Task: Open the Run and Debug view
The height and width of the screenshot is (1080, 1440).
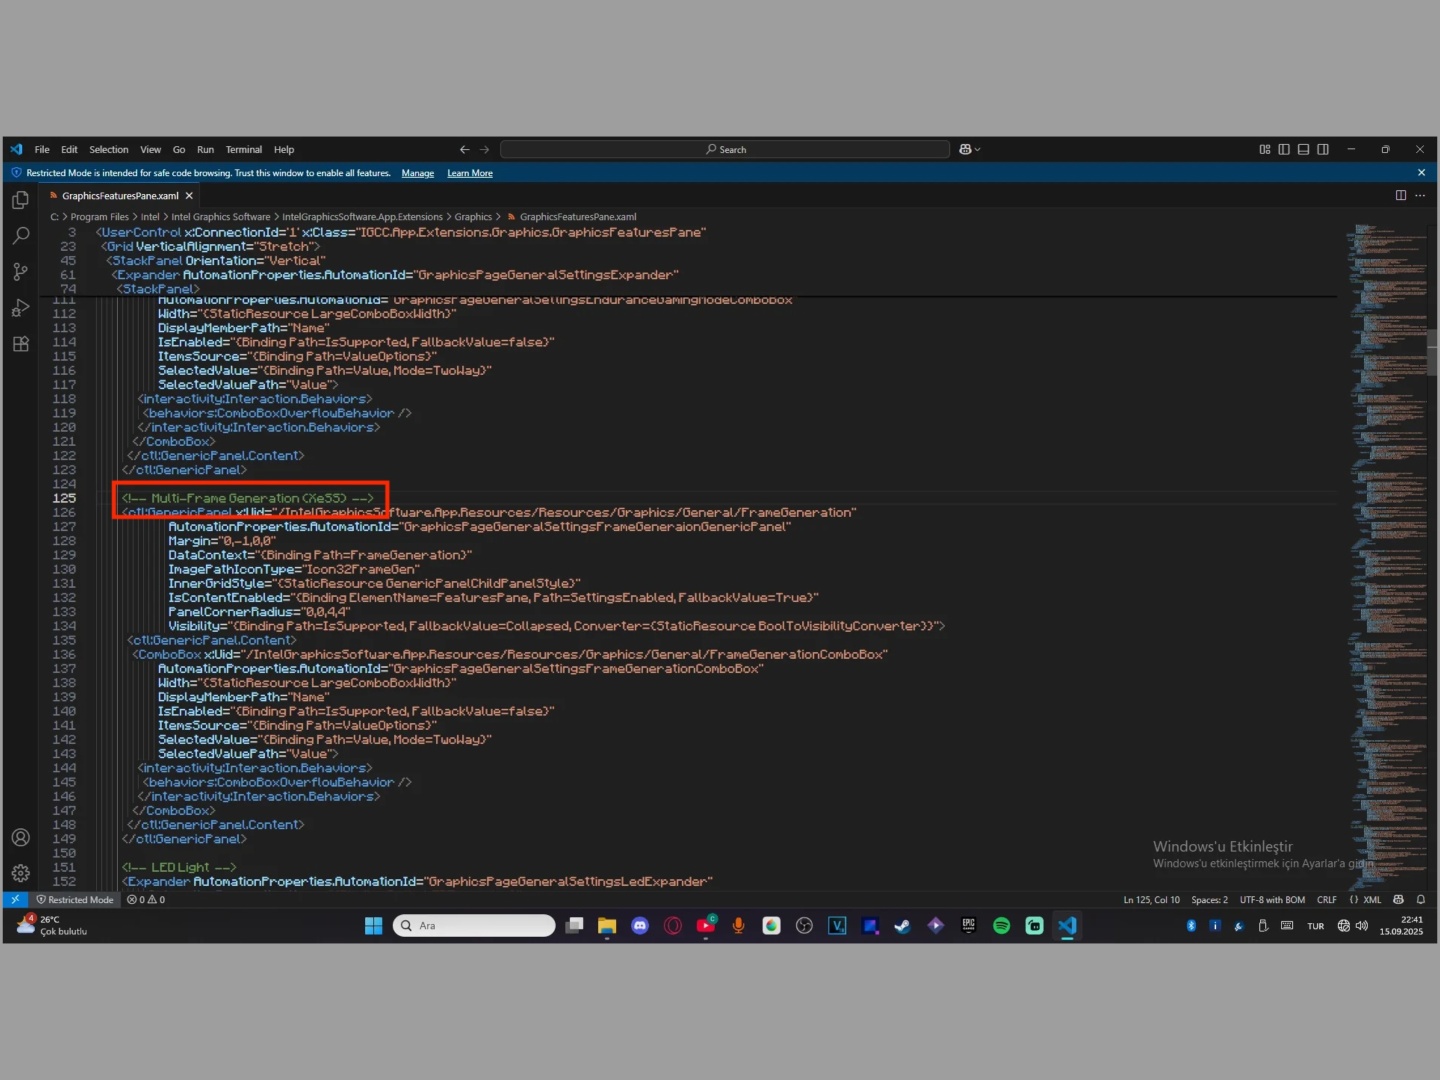Action: [20, 308]
